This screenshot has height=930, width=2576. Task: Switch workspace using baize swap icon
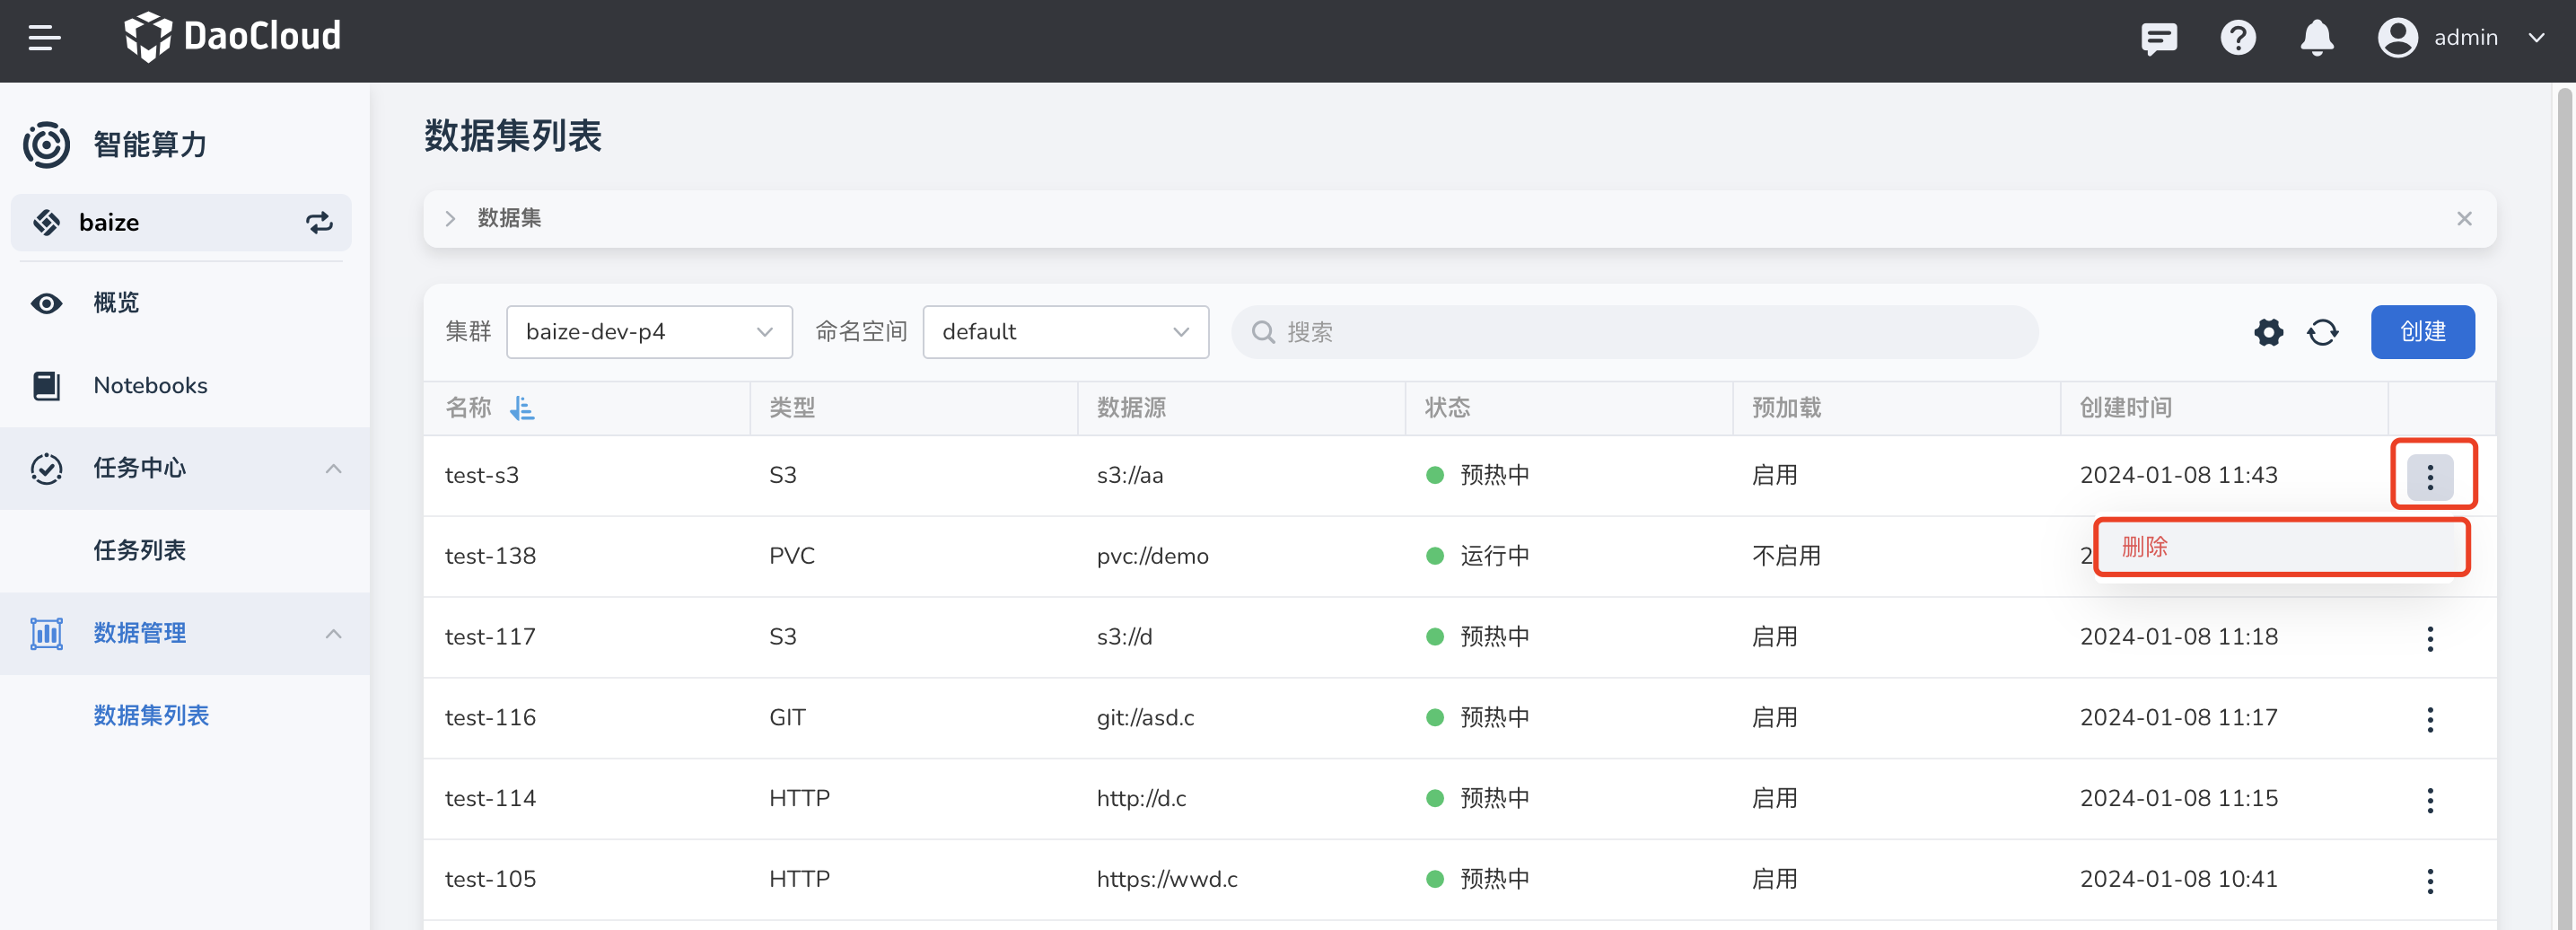[319, 222]
